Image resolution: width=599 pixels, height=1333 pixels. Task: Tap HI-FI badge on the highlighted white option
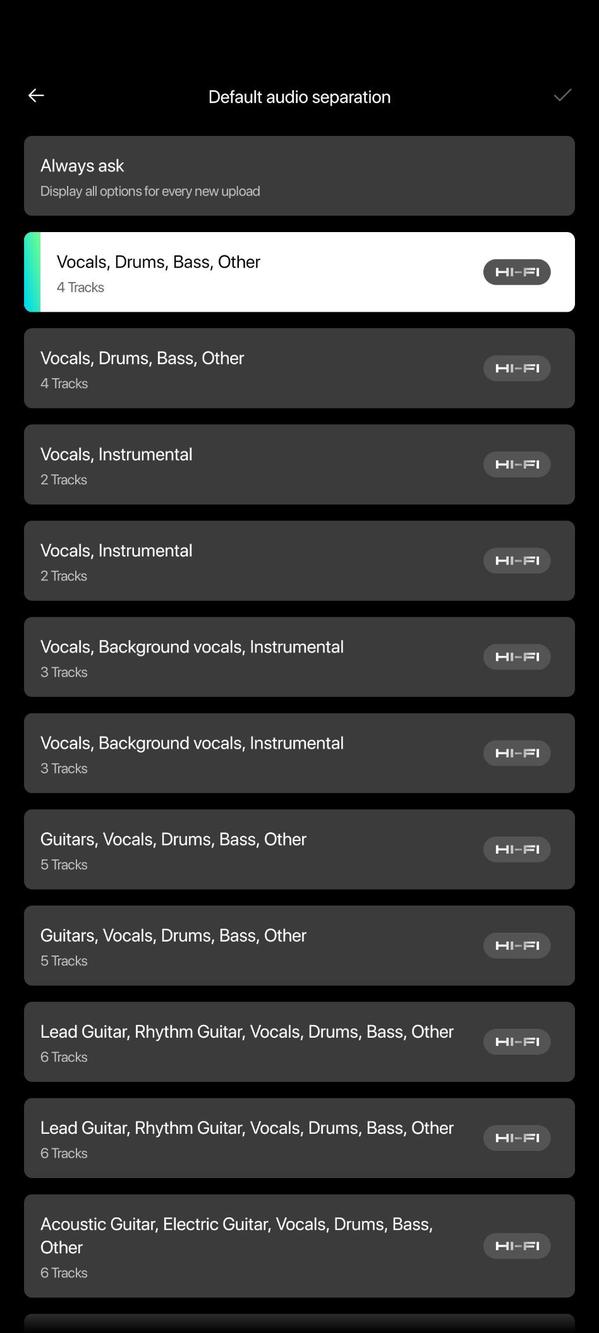pyautogui.click(x=517, y=272)
